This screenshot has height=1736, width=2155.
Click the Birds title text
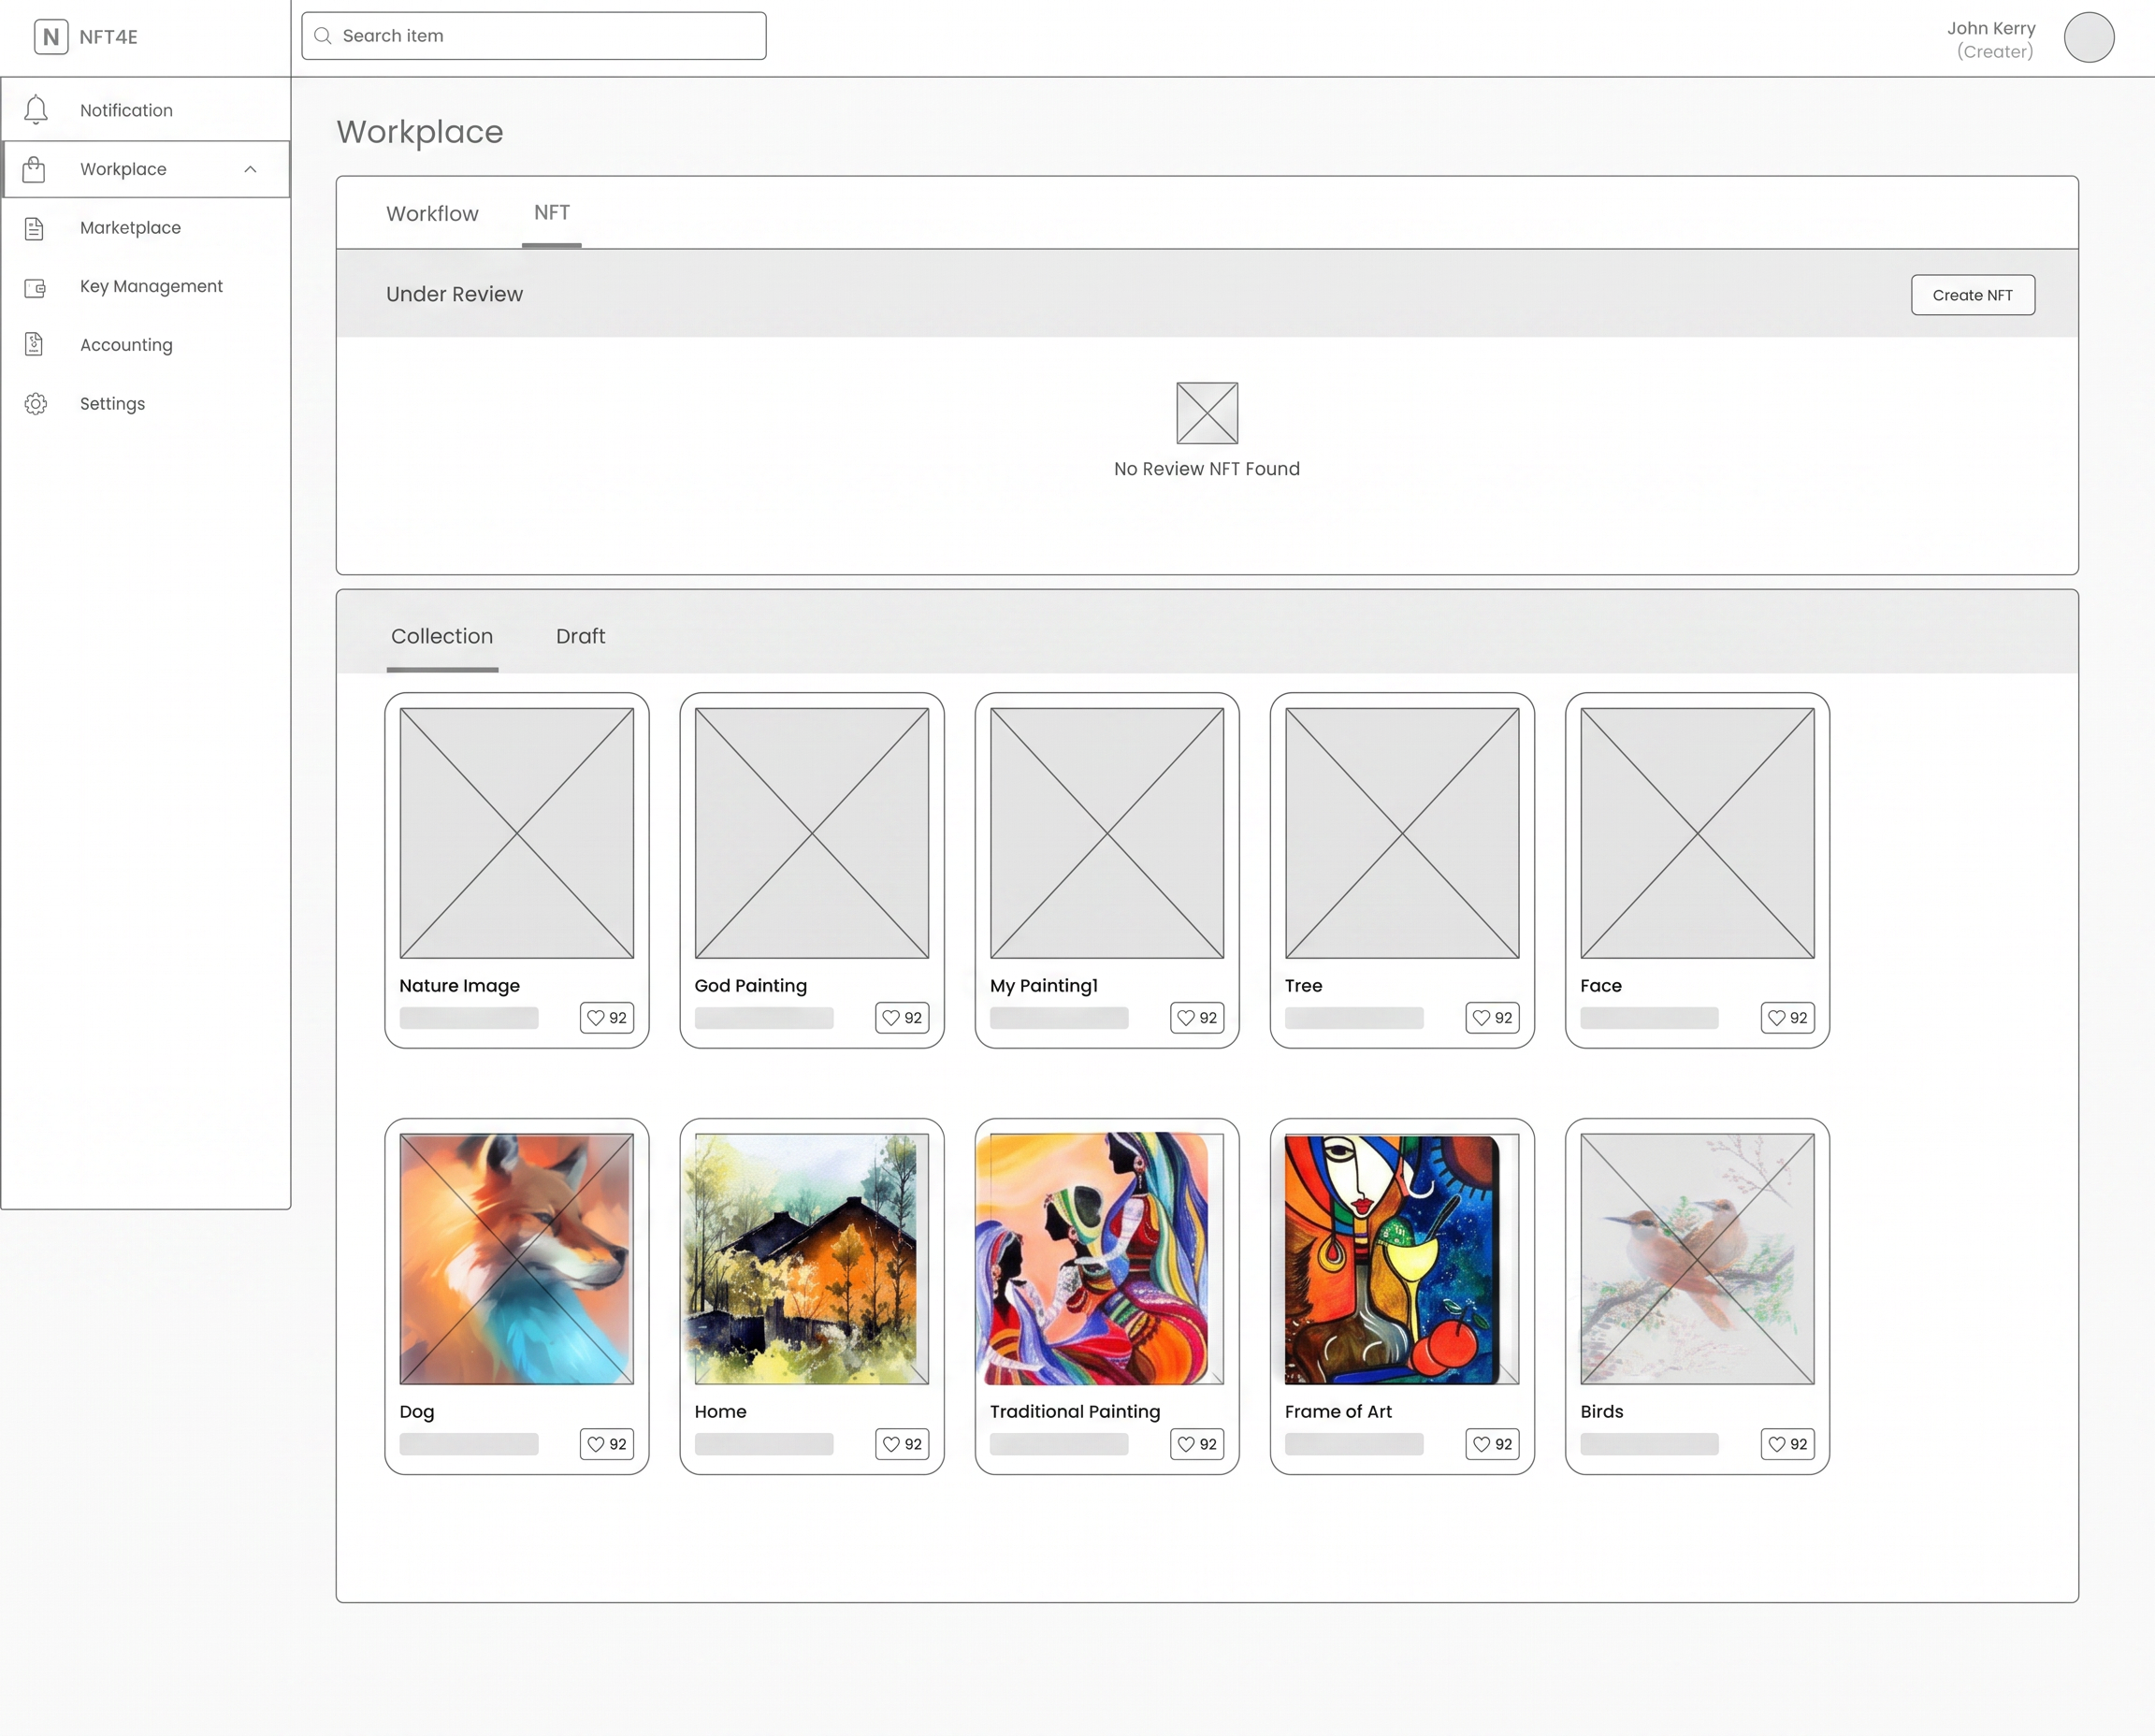tap(1602, 1412)
